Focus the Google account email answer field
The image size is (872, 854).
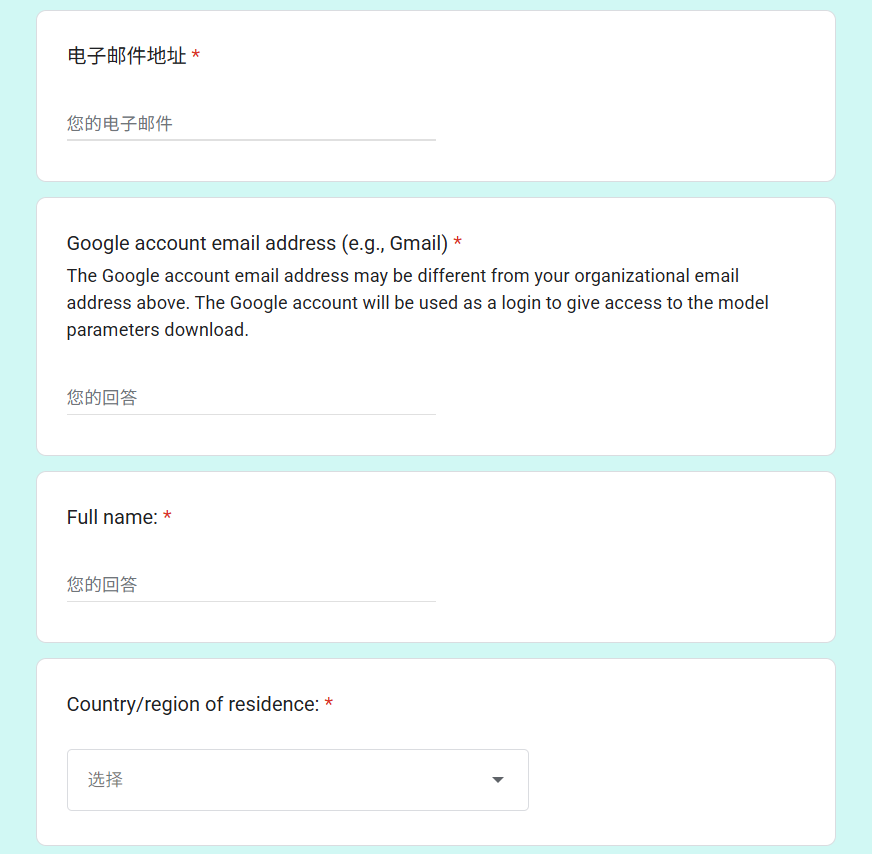click(x=251, y=398)
